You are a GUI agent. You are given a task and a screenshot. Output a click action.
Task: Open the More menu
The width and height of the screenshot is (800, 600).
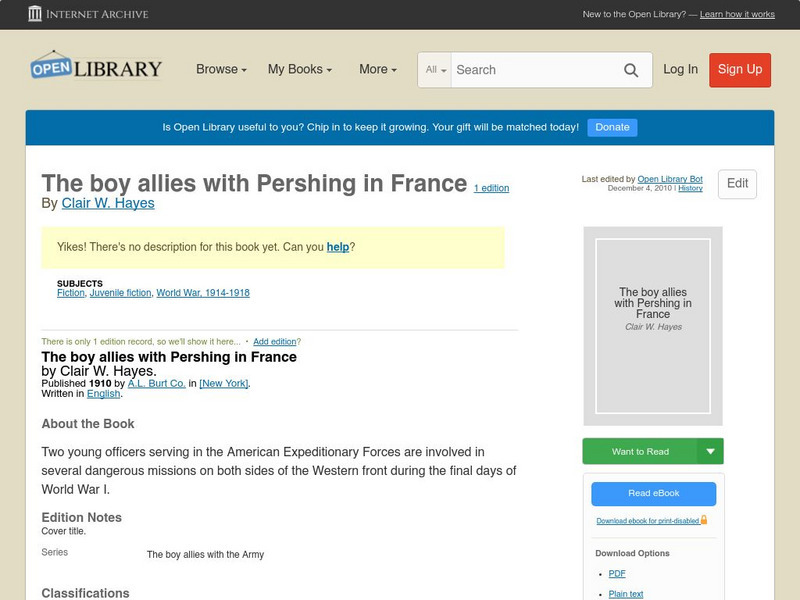tap(376, 69)
